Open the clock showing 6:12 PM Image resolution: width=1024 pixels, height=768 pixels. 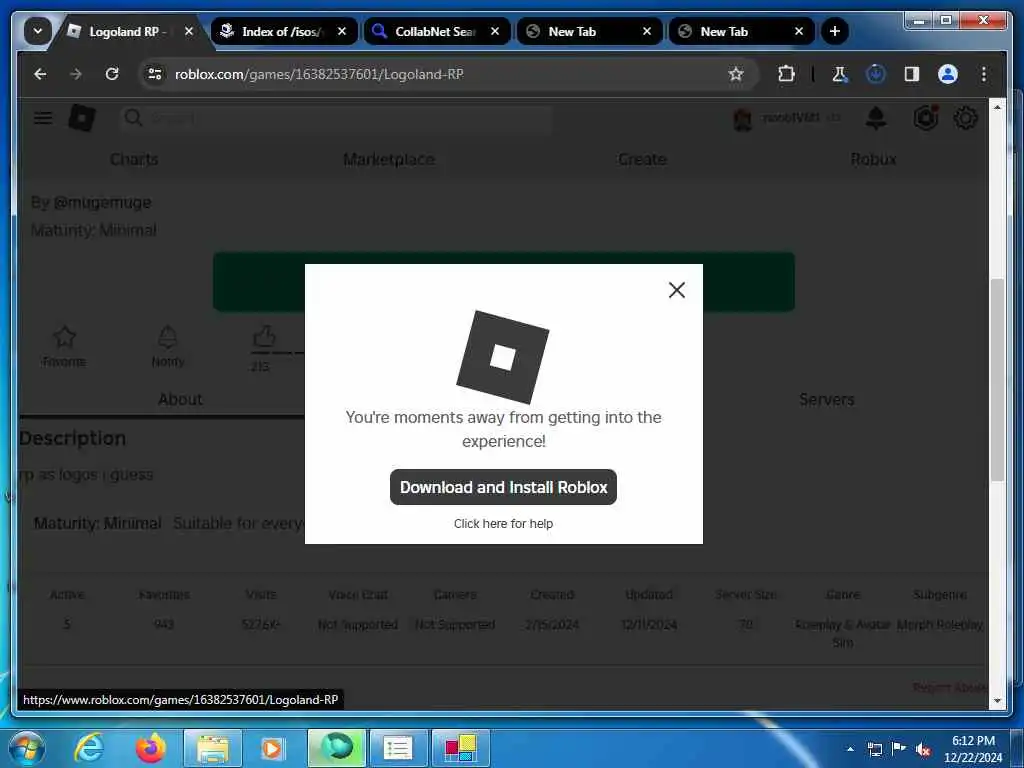(973, 749)
